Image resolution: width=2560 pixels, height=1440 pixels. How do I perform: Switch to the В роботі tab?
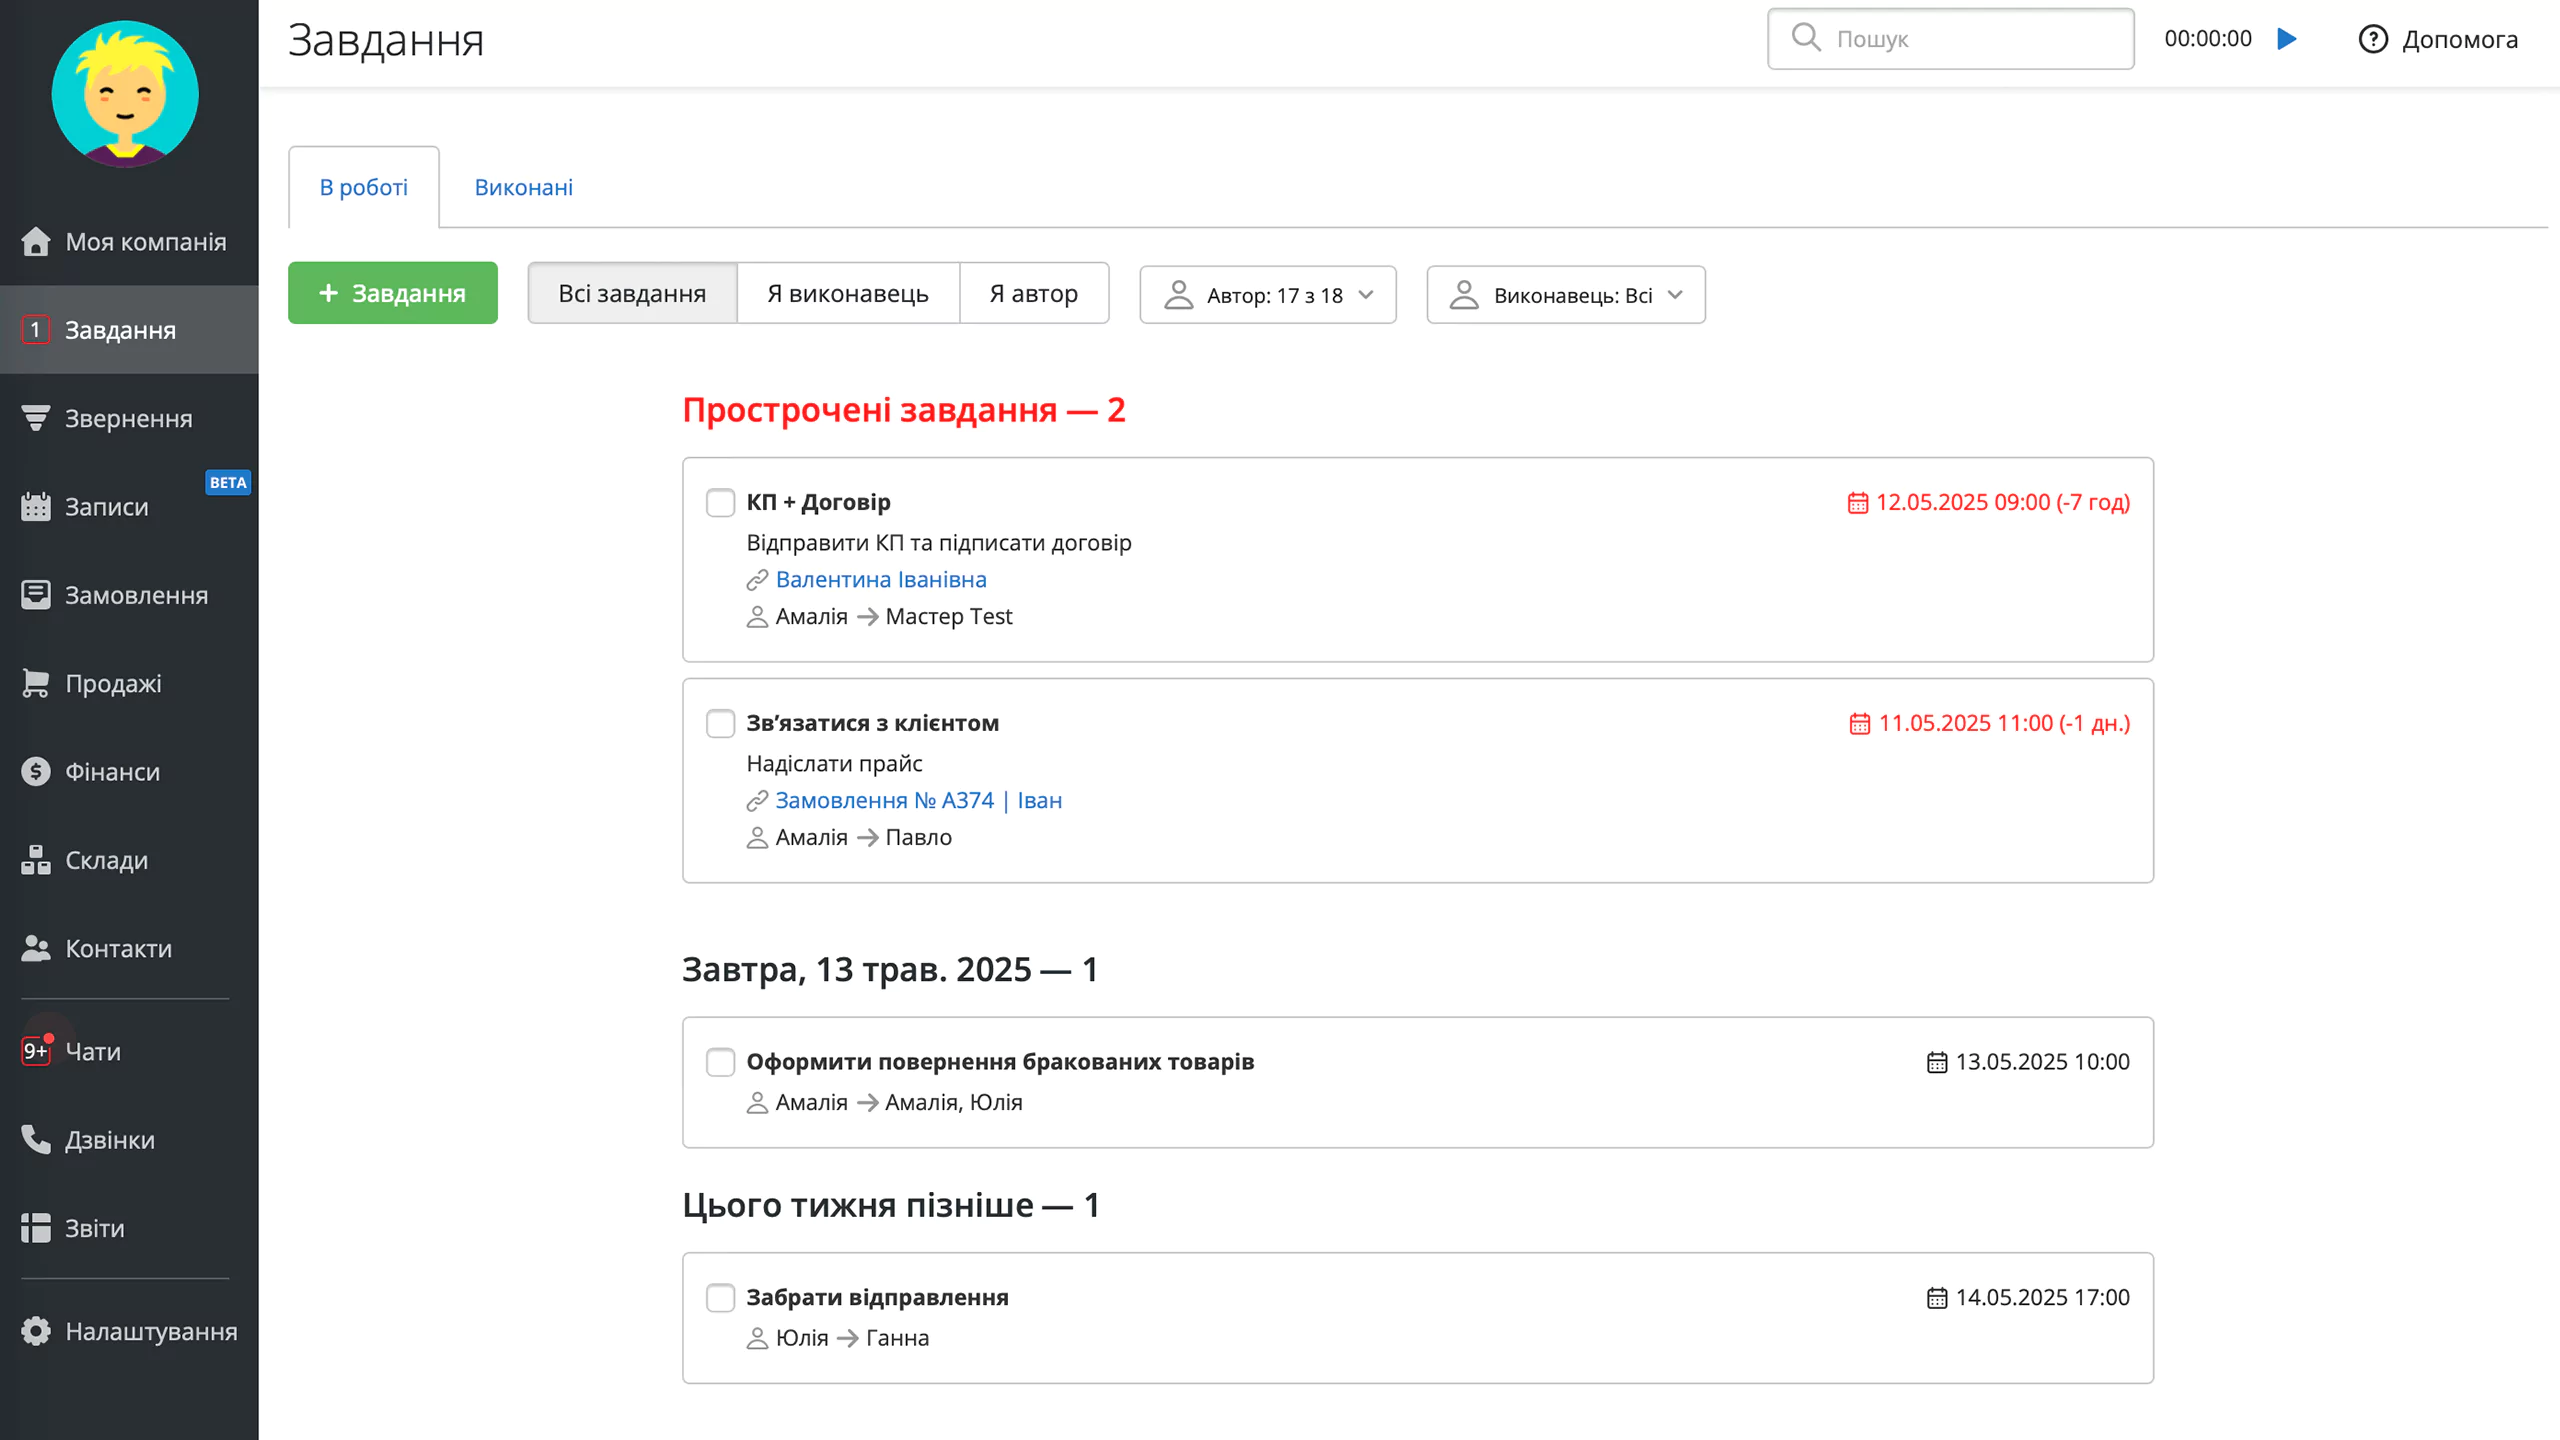364,187
